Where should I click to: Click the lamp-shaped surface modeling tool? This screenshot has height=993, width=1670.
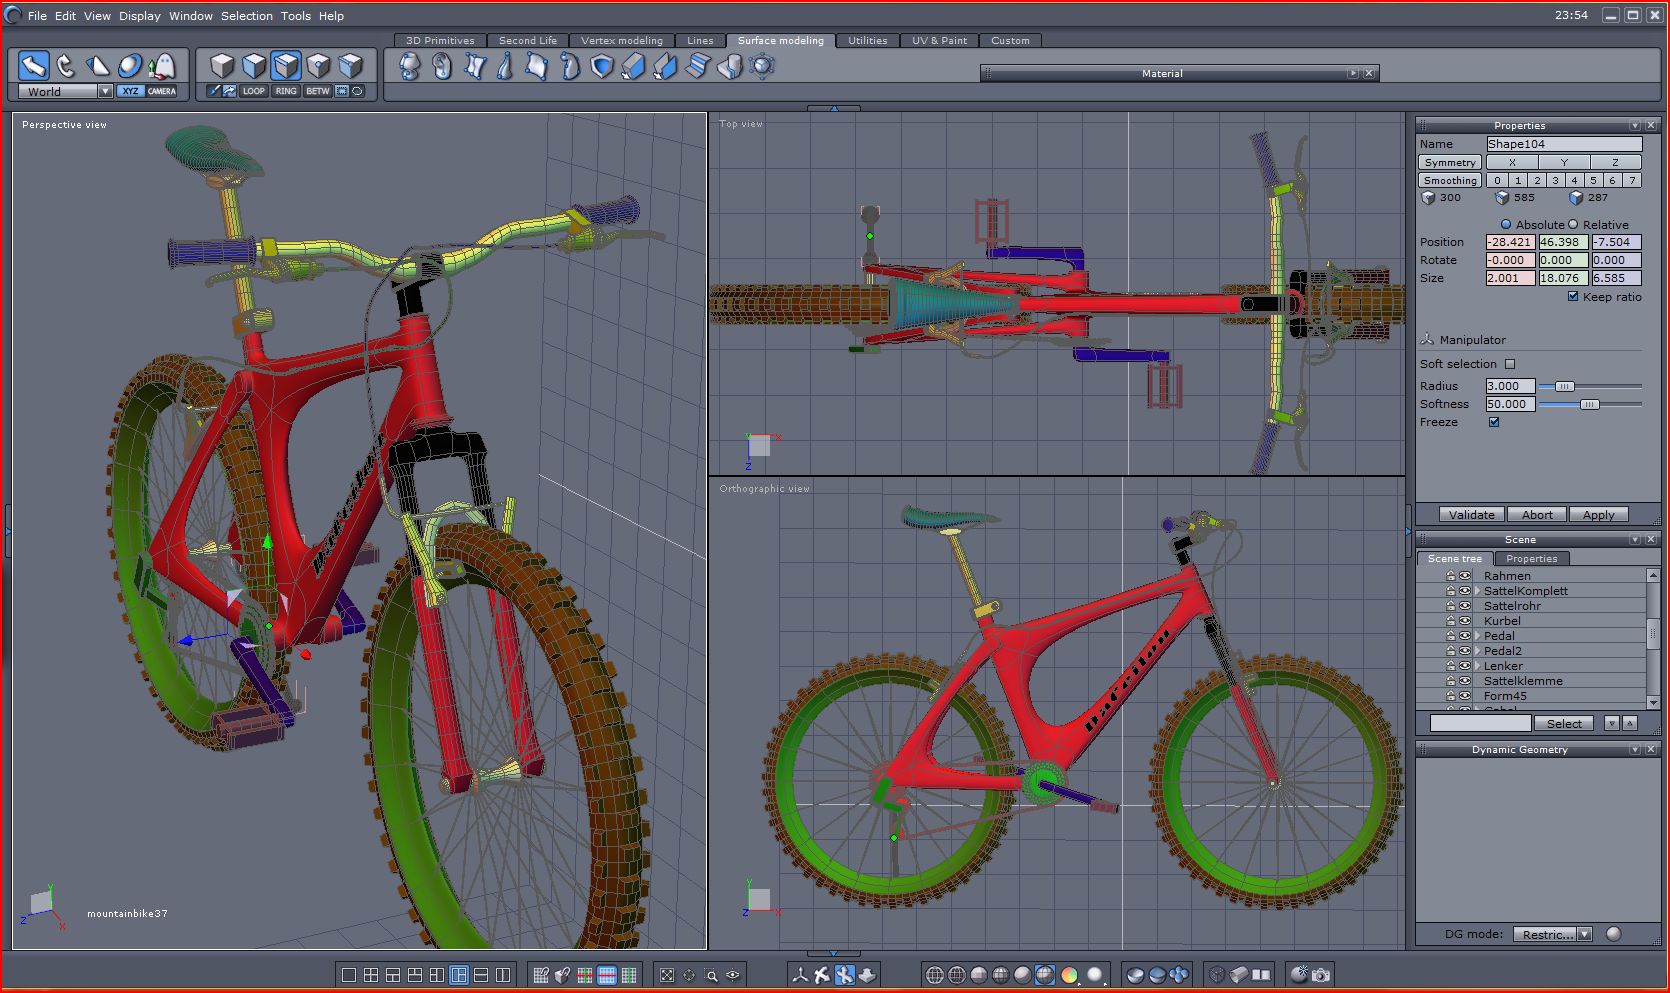(410, 66)
